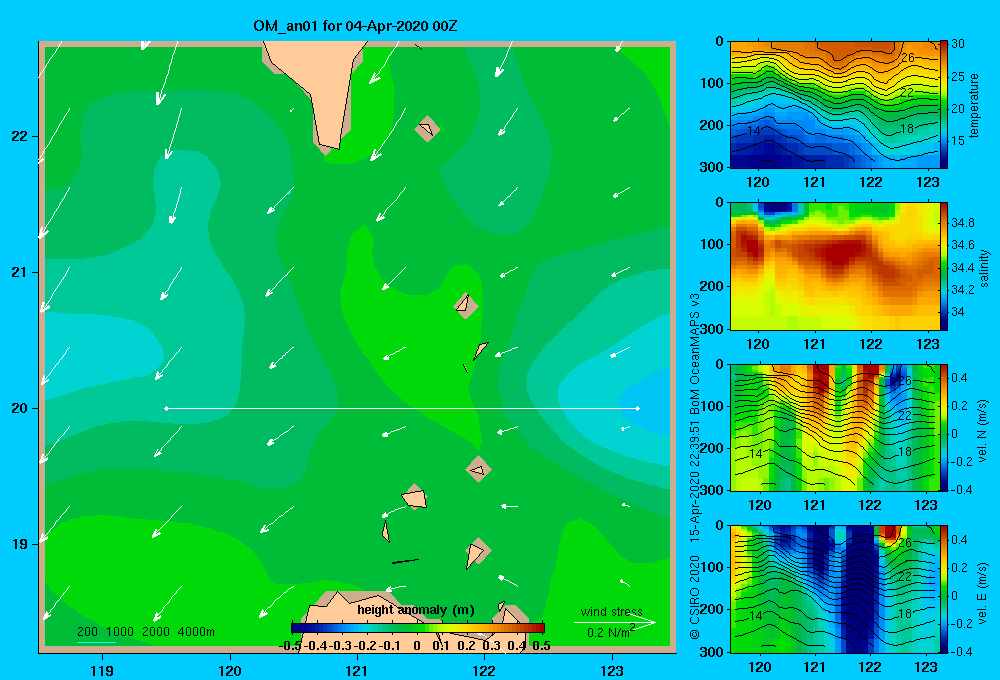The height and width of the screenshot is (680, 1000).
Task: Open the northward velocity section panel
Action: [x=835, y=427]
